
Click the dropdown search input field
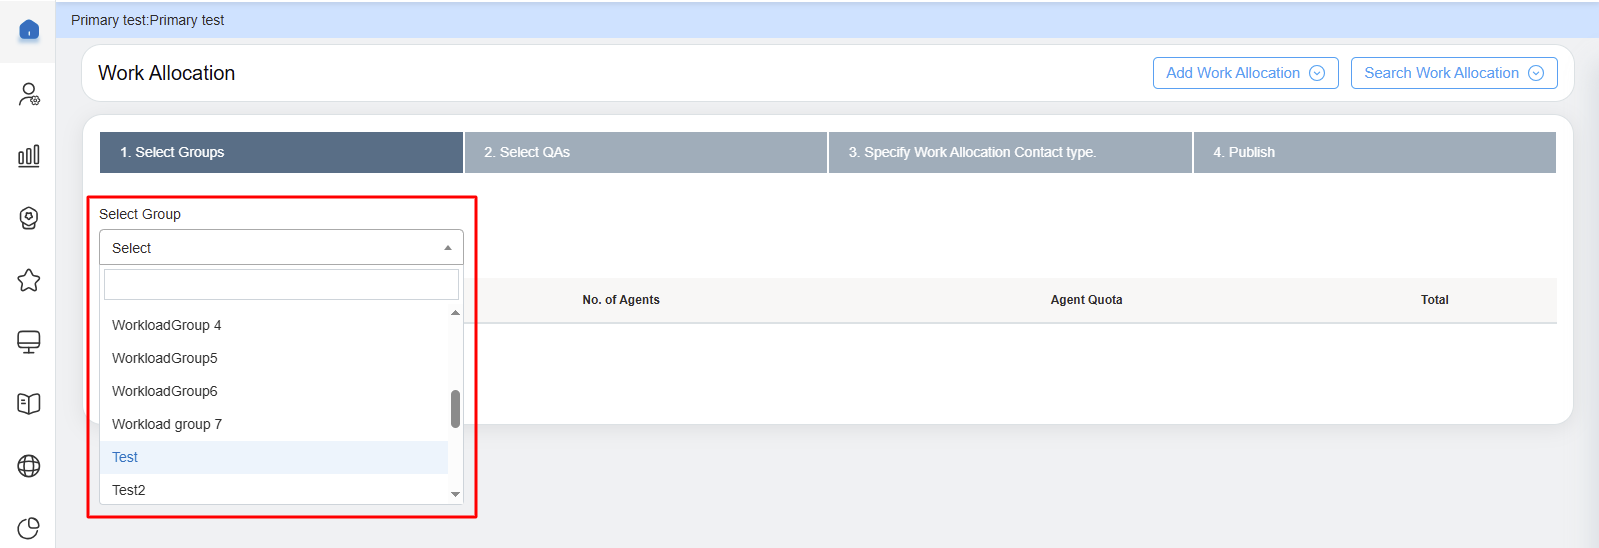pyautogui.click(x=281, y=285)
